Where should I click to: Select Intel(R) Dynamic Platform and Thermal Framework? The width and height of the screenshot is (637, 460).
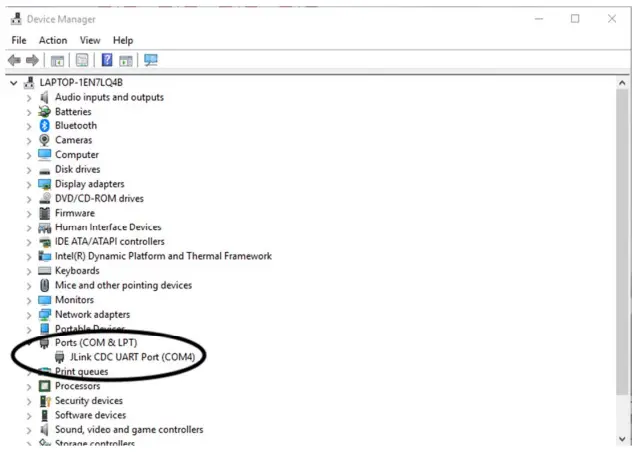point(163,256)
